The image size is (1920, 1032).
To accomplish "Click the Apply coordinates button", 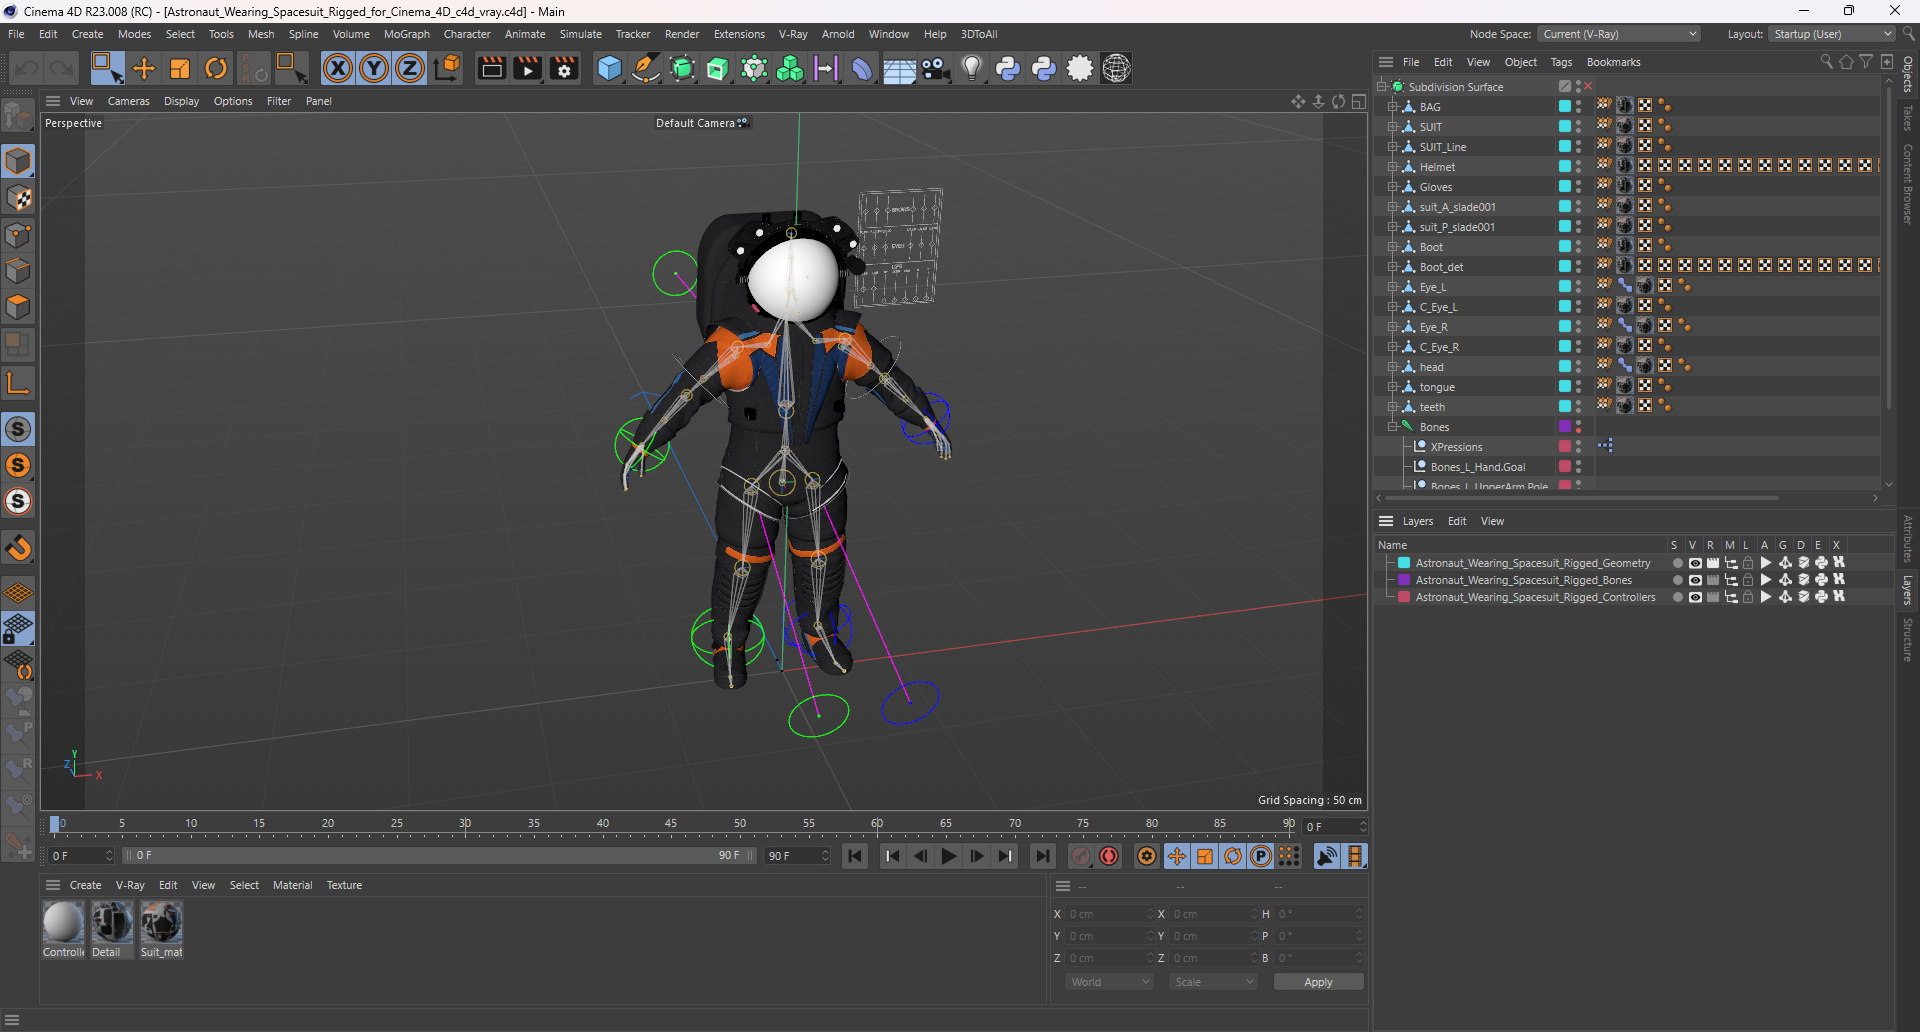I will (1318, 982).
